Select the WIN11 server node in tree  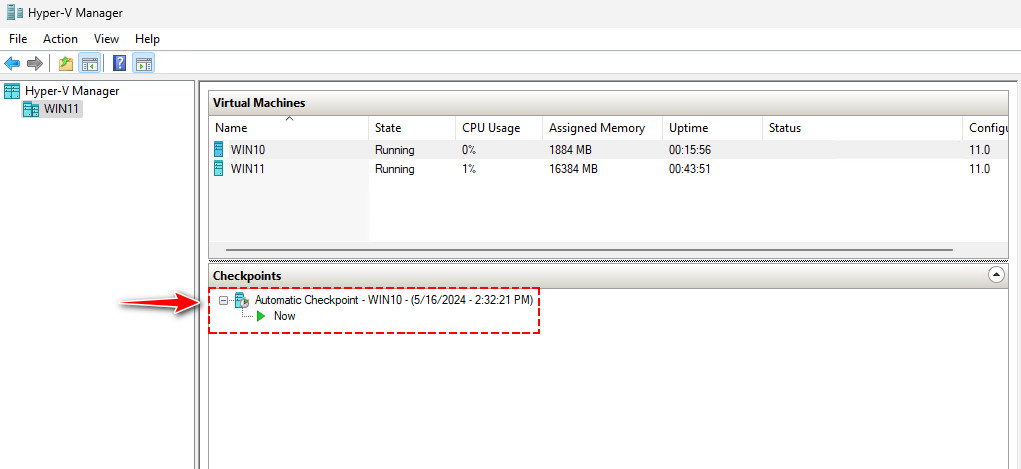[61, 109]
